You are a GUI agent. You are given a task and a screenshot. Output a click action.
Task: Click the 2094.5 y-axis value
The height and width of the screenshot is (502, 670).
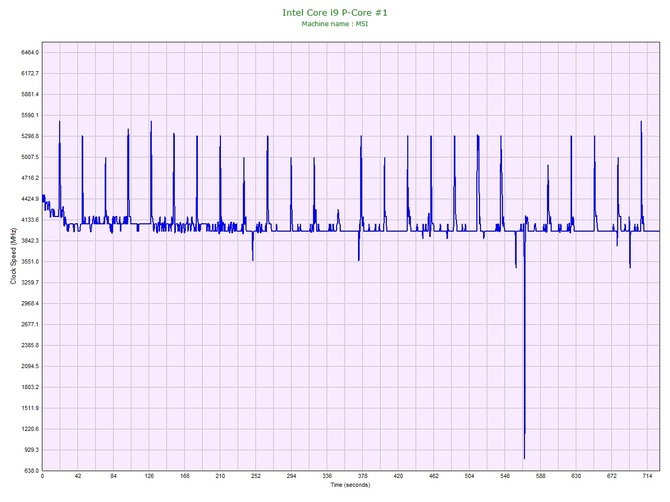click(x=30, y=367)
